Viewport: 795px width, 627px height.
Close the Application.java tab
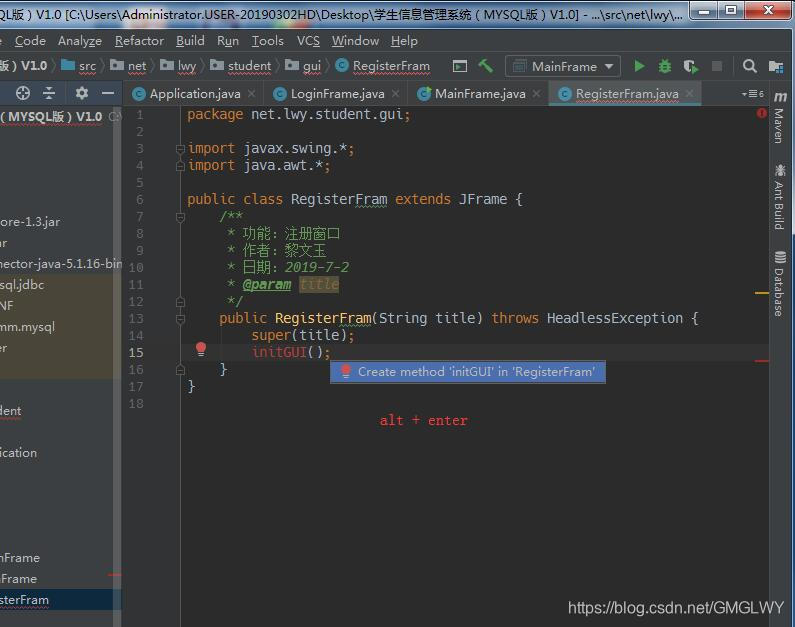click(251, 93)
